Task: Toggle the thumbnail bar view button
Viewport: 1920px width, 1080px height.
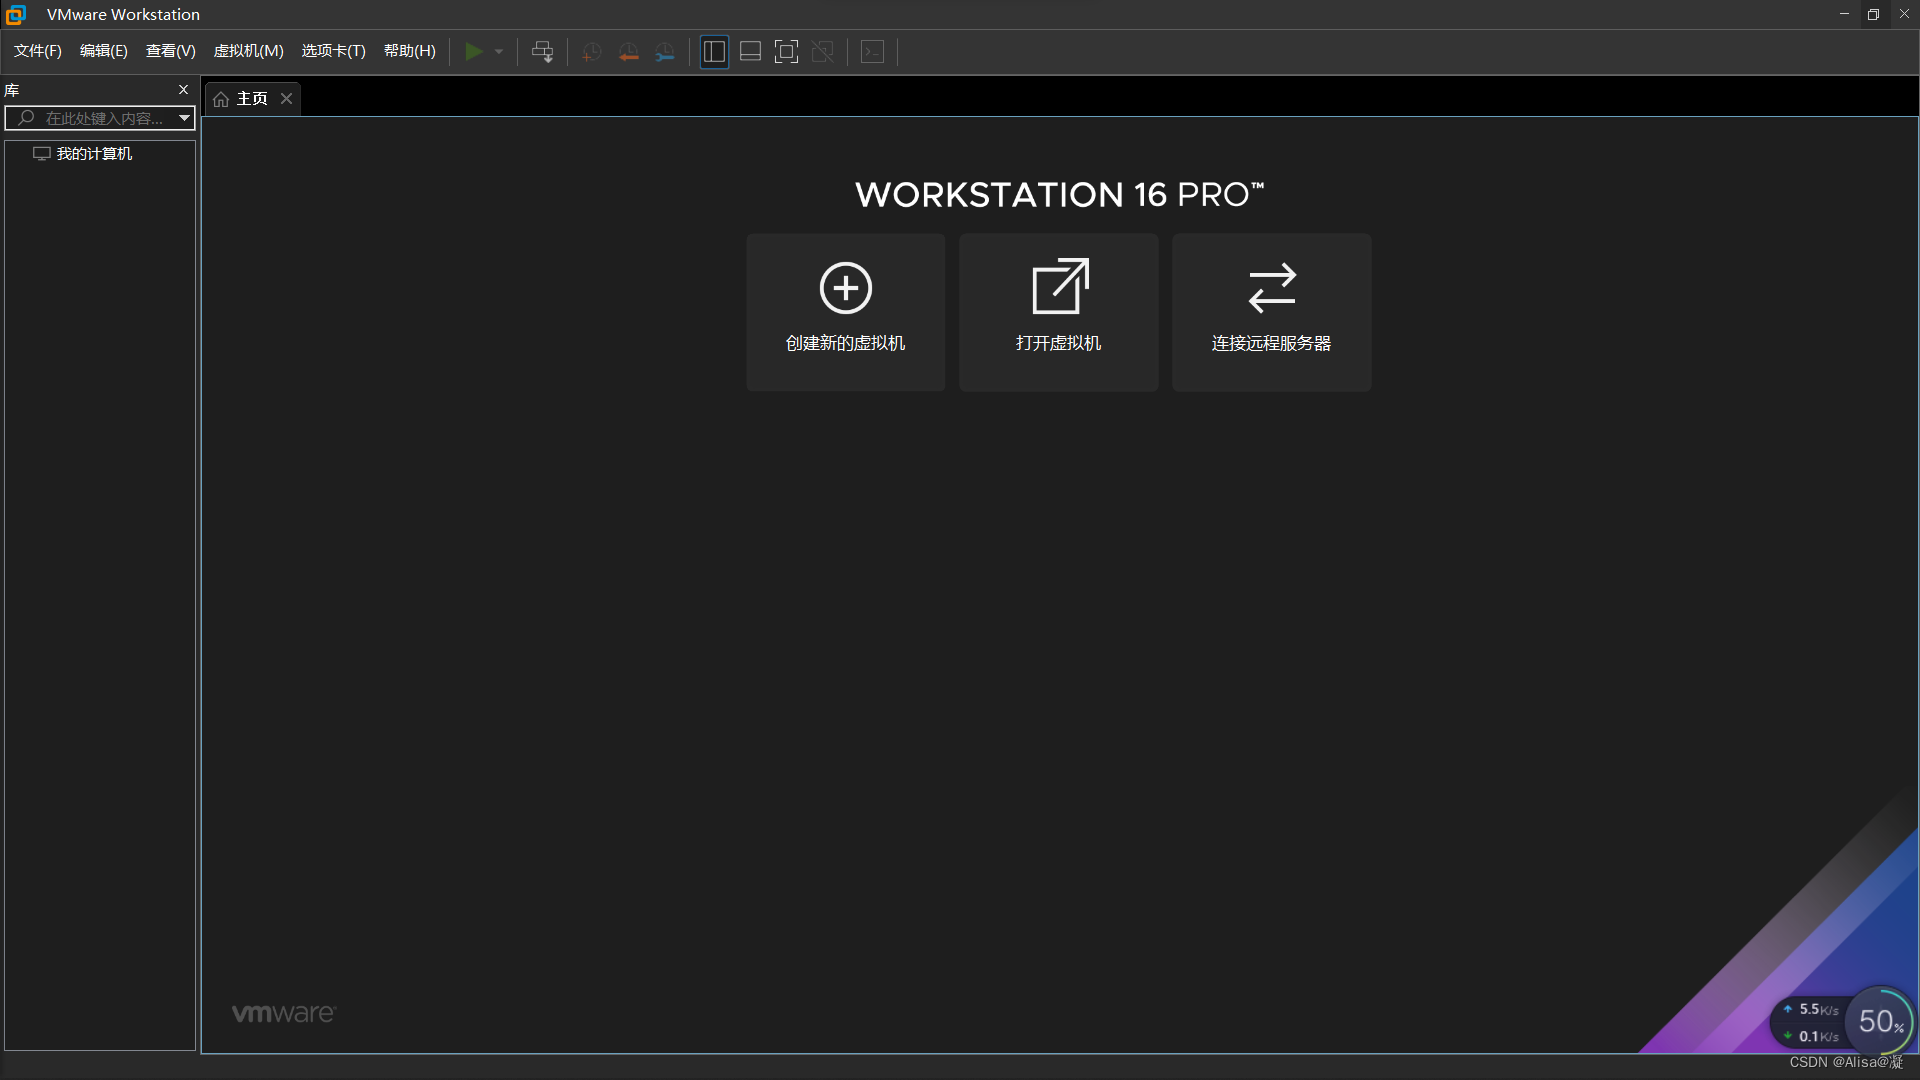Action: coord(750,52)
